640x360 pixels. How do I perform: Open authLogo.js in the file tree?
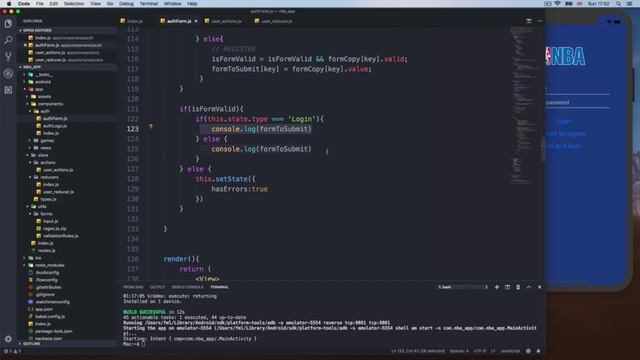point(55,126)
